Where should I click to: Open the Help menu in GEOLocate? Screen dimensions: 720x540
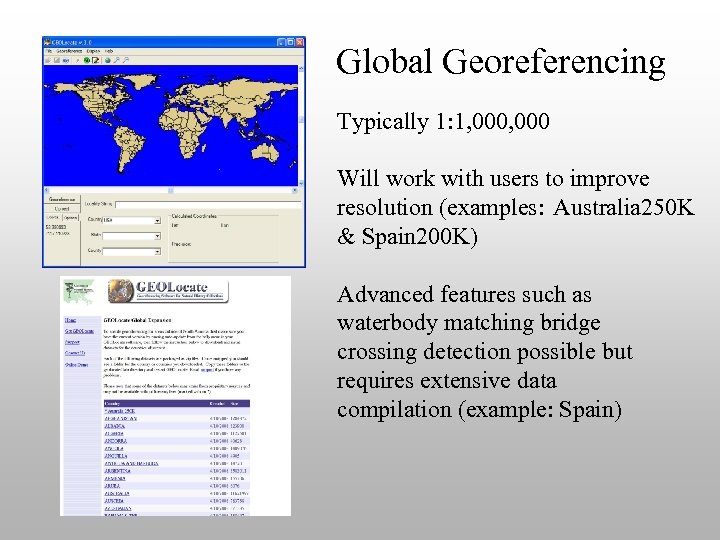coord(109,51)
